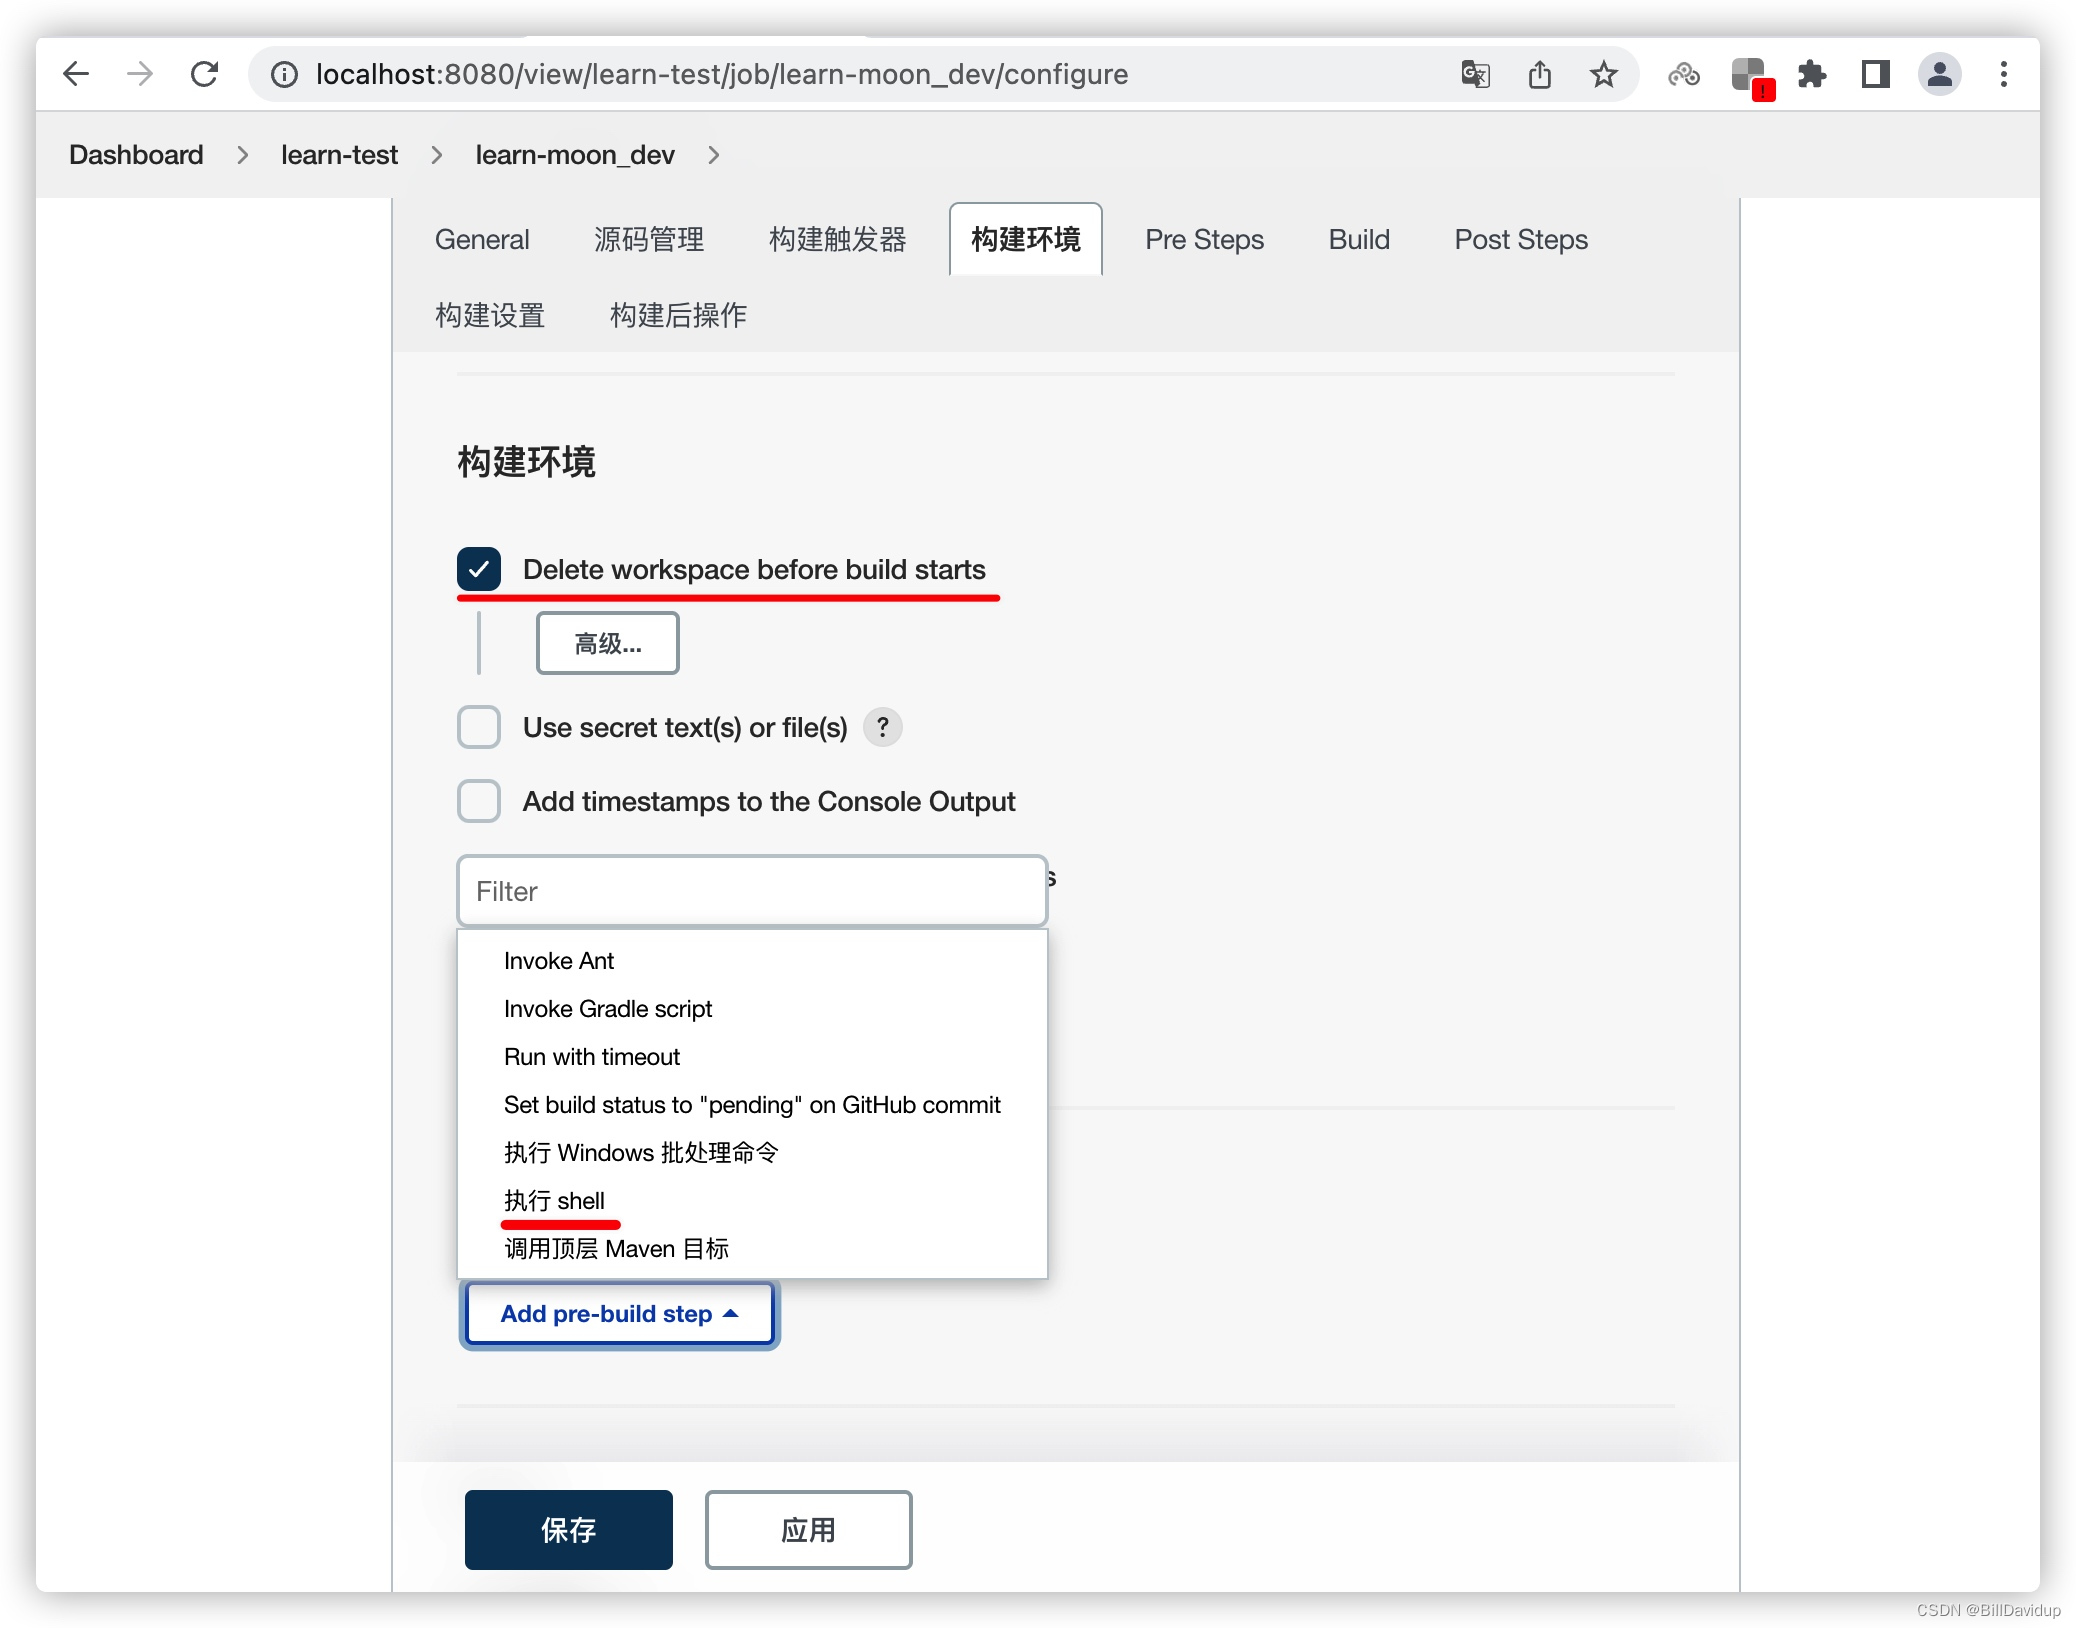Open learn-moon_dev breadcrumb link
This screenshot has height=1628, width=2076.
point(575,155)
